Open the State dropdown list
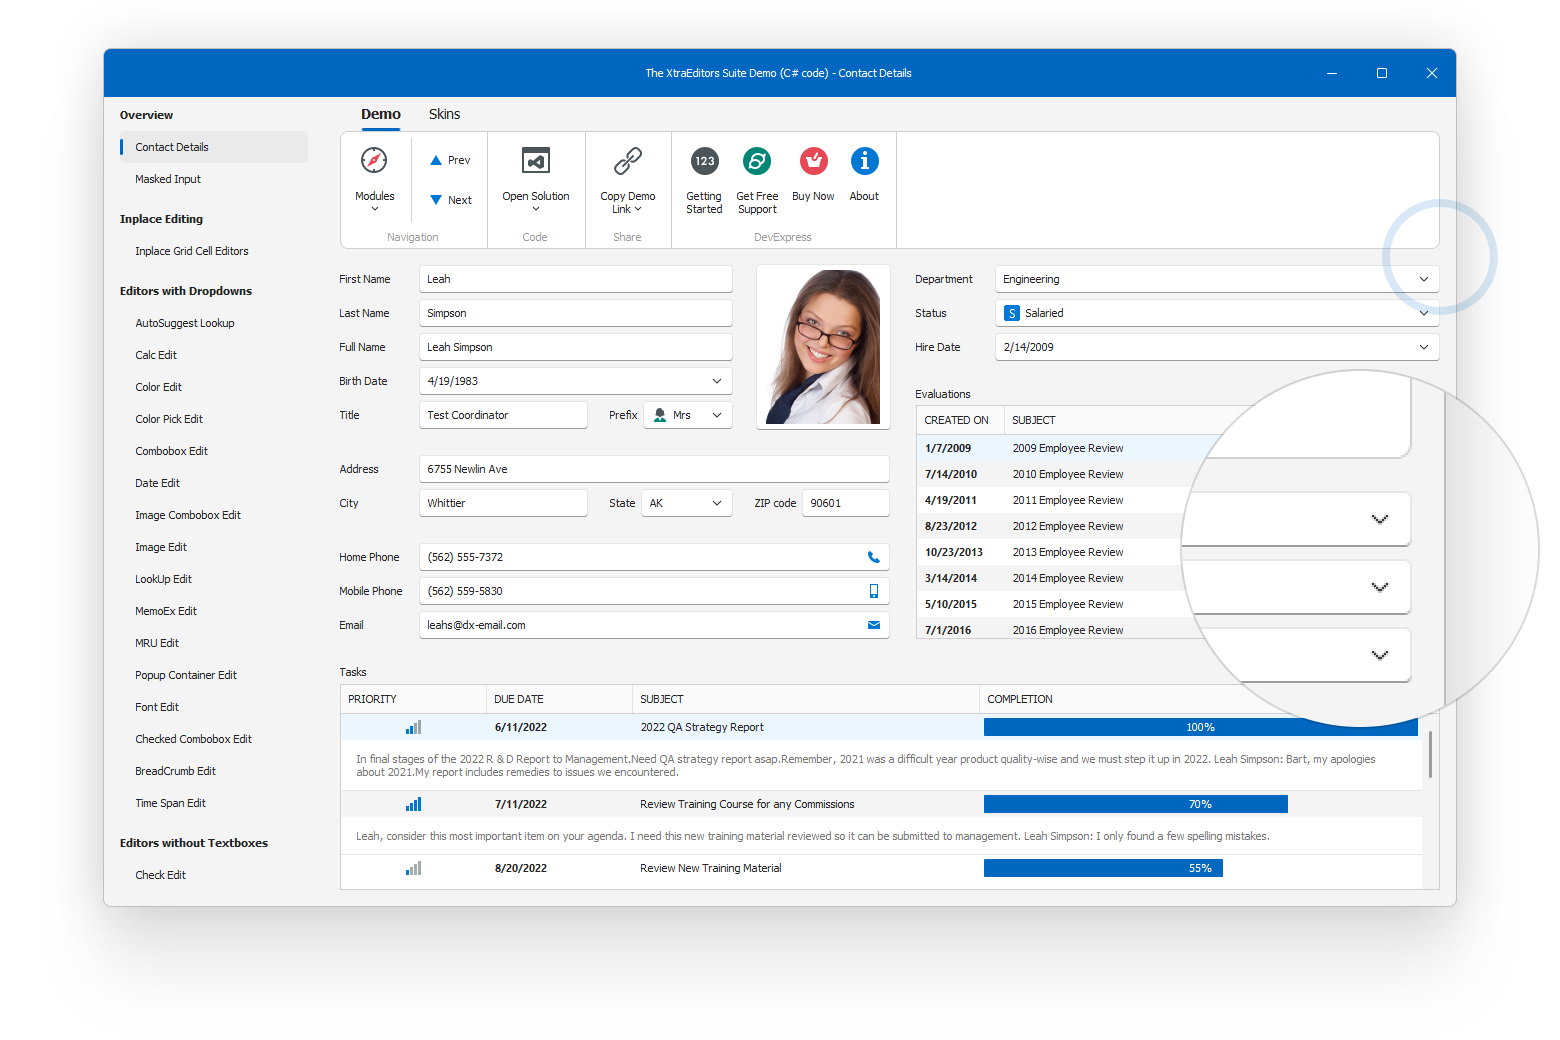 [716, 503]
